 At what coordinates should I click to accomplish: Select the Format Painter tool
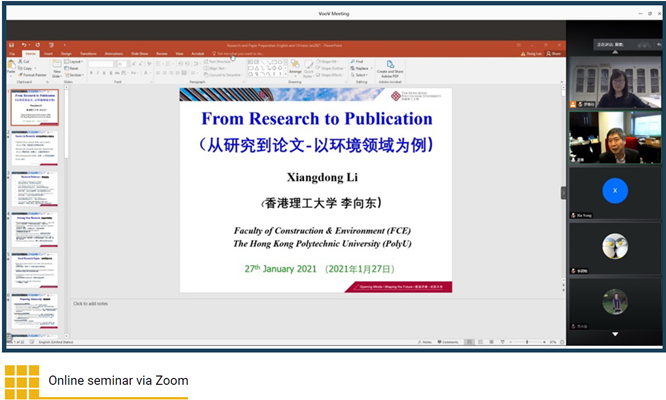[x=32, y=74]
